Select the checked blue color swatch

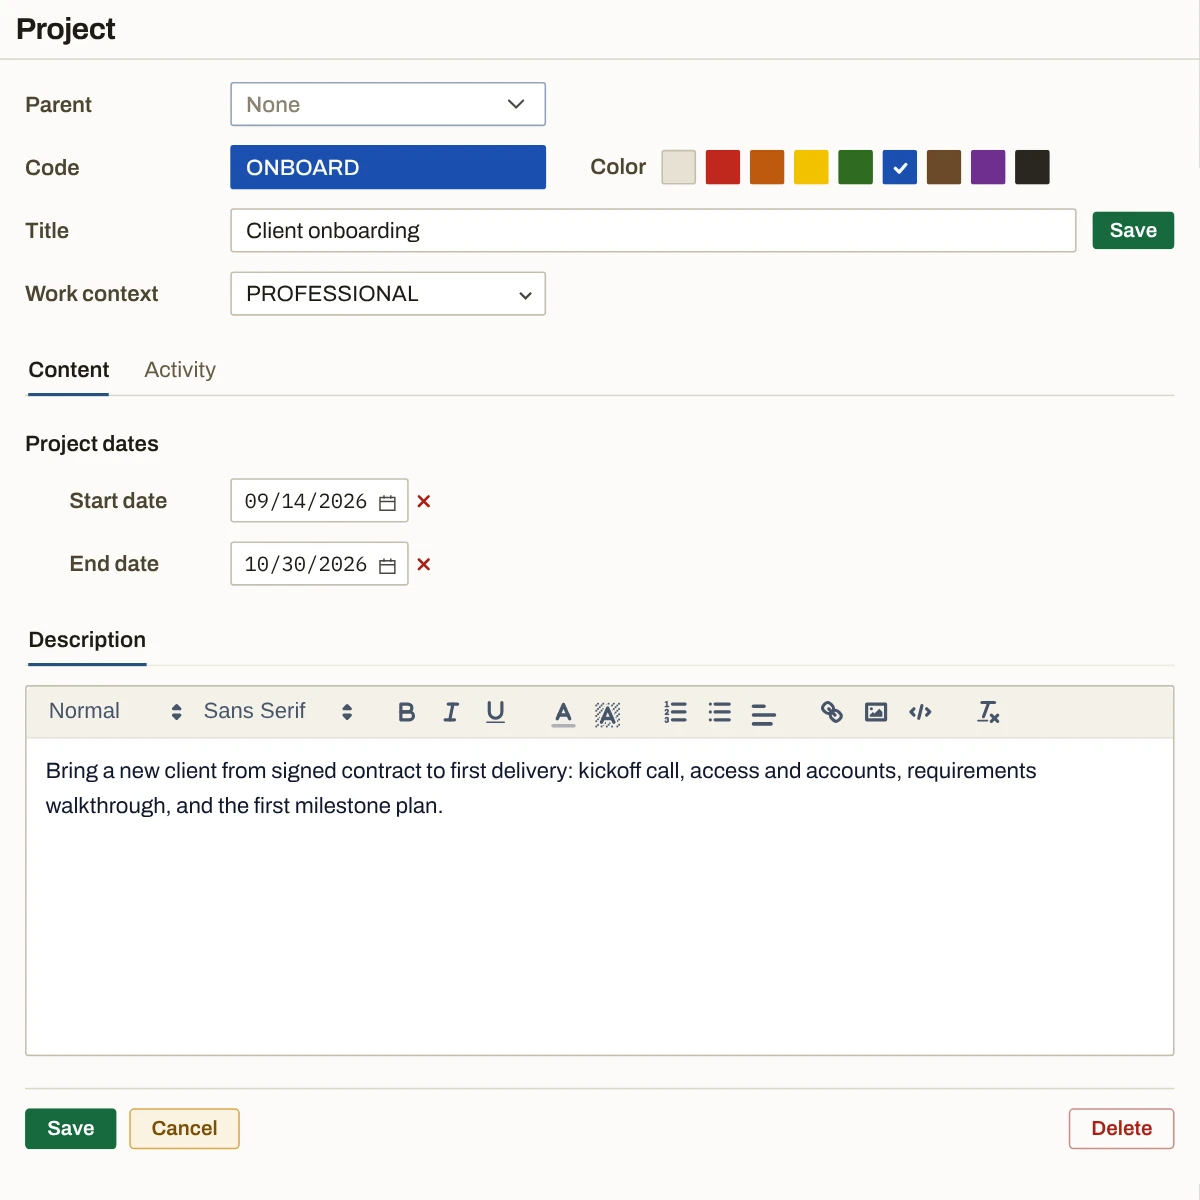tap(900, 167)
